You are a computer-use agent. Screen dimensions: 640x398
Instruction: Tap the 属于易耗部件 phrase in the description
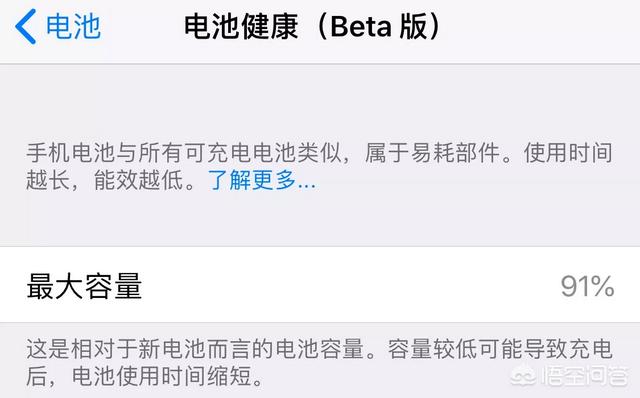click(432, 153)
